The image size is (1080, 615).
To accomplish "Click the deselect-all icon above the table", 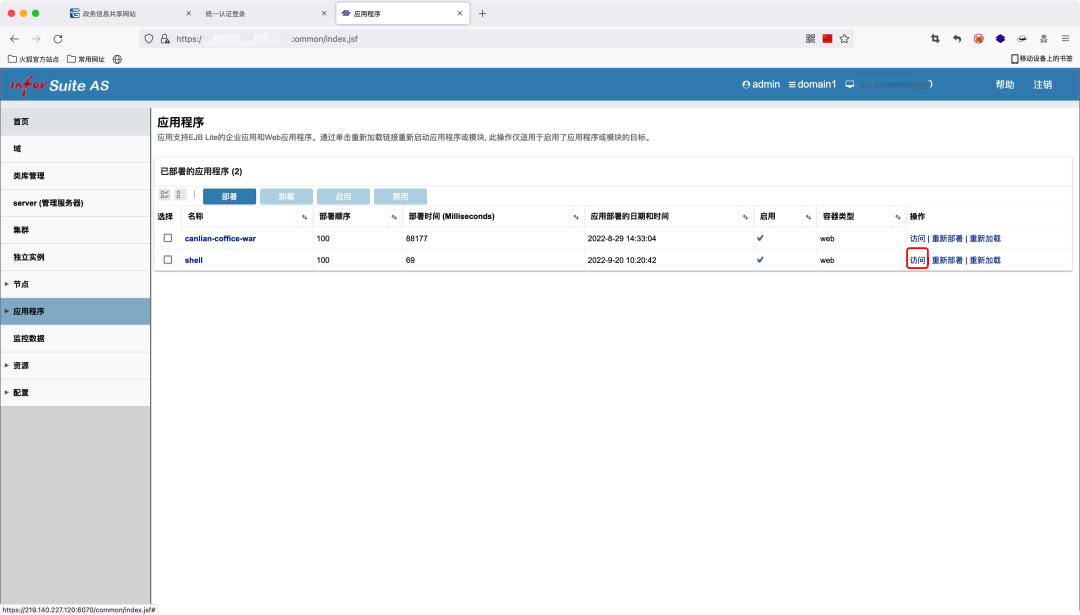I will pos(179,195).
